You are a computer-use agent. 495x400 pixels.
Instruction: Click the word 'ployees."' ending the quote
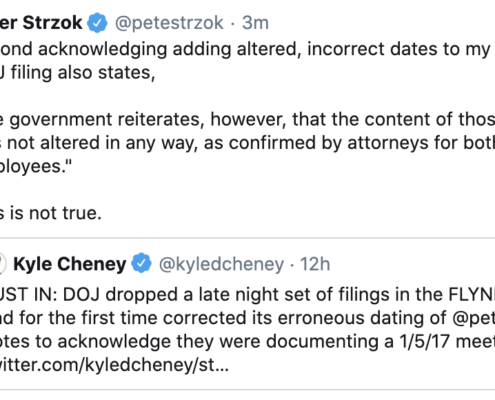pyautogui.click(x=36, y=166)
